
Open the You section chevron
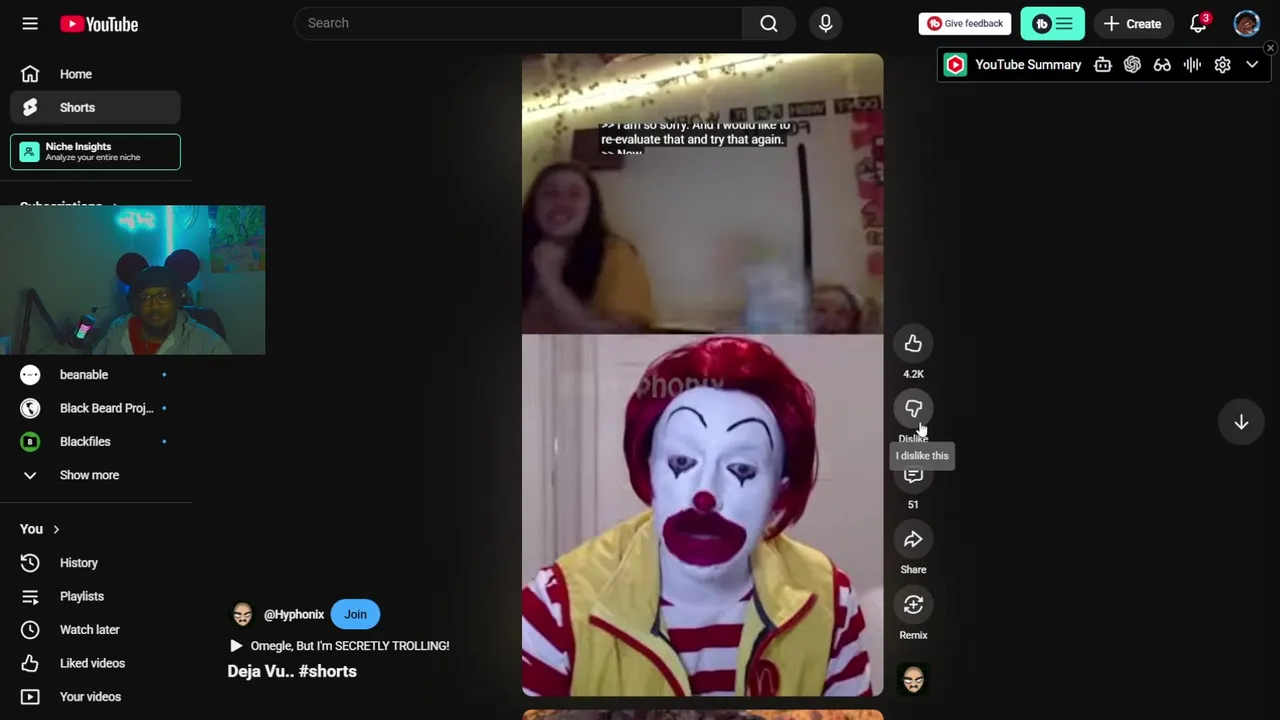pyautogui.click(x=56, y=530)
